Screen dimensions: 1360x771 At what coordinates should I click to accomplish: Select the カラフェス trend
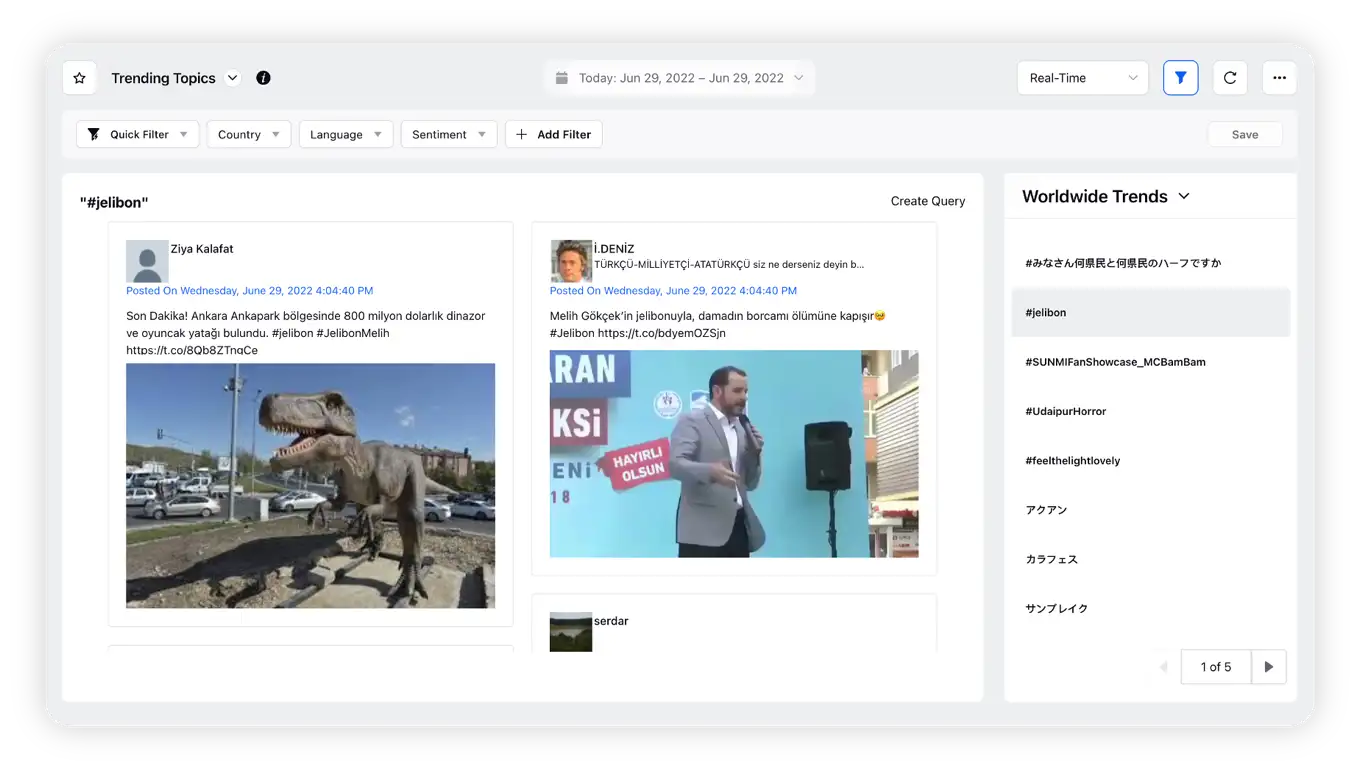[x=1151, y=559]
